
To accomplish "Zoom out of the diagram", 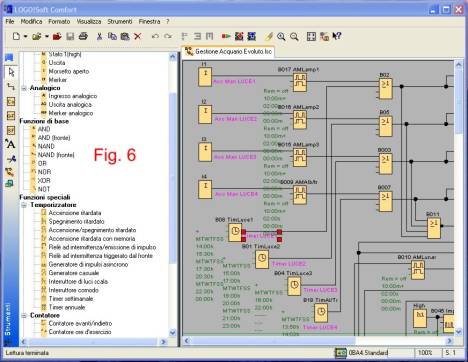I will click(x=294, y=36).
